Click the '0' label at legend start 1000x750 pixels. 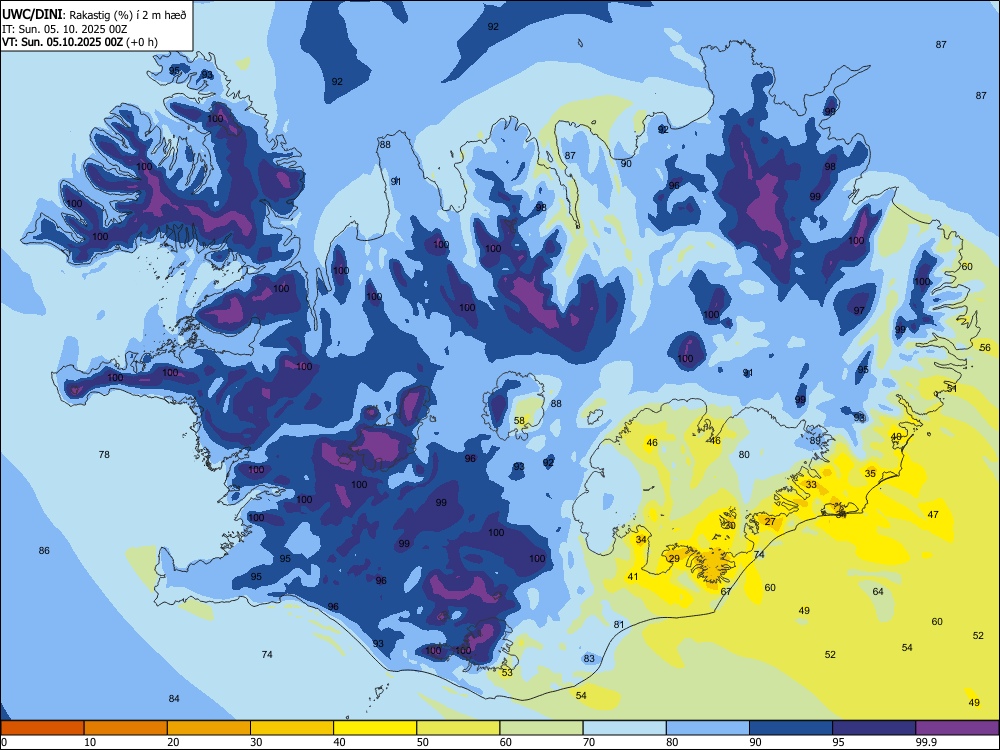[x=4, y=742]
